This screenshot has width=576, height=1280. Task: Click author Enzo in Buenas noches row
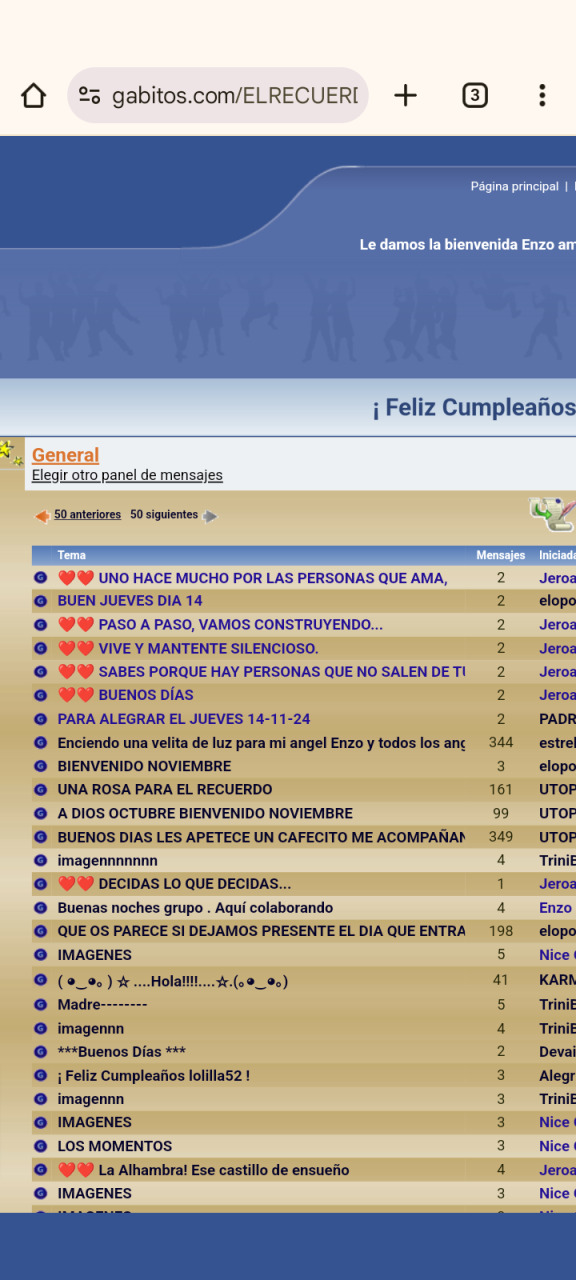click(x=556, y=908)
